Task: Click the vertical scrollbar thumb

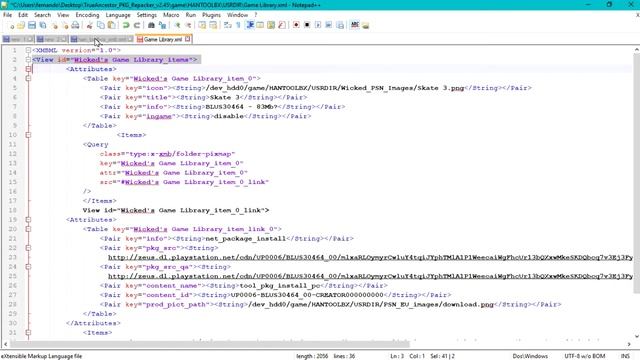Action: [636, 173]
